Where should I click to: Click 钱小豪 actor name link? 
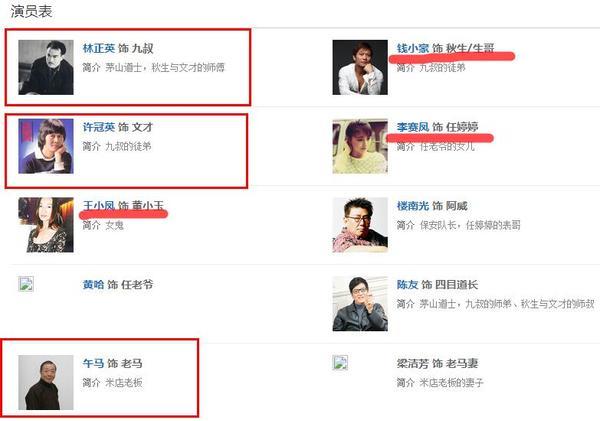tap(413, 48)
